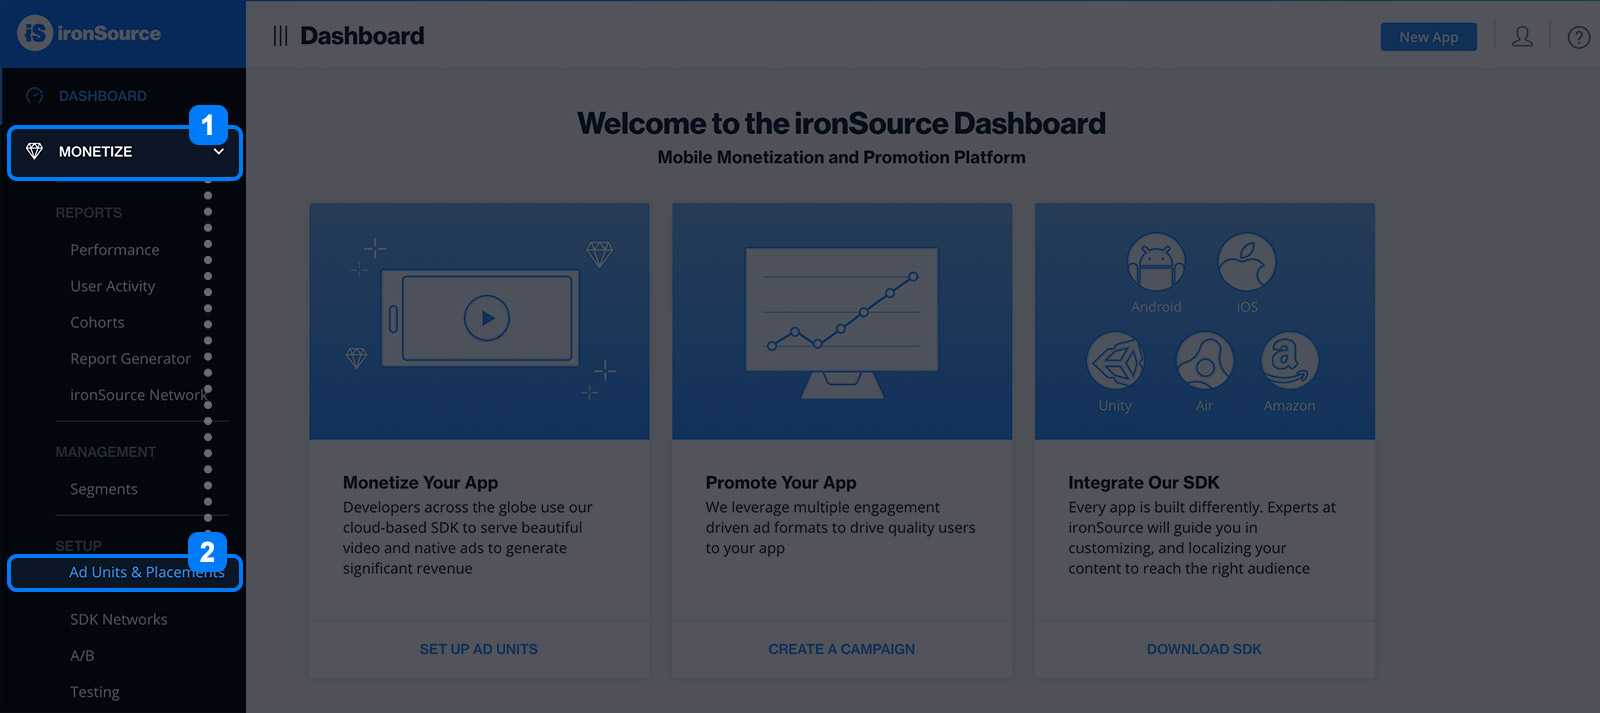1600x713 pixels.
Task: Click the Monetize diamond icon
Action: click(34, 151)
